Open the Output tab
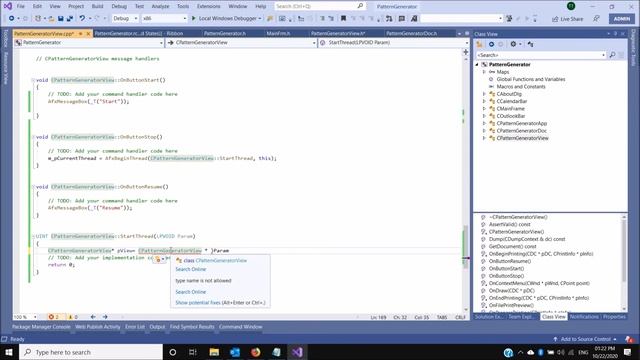 point(157,327)
